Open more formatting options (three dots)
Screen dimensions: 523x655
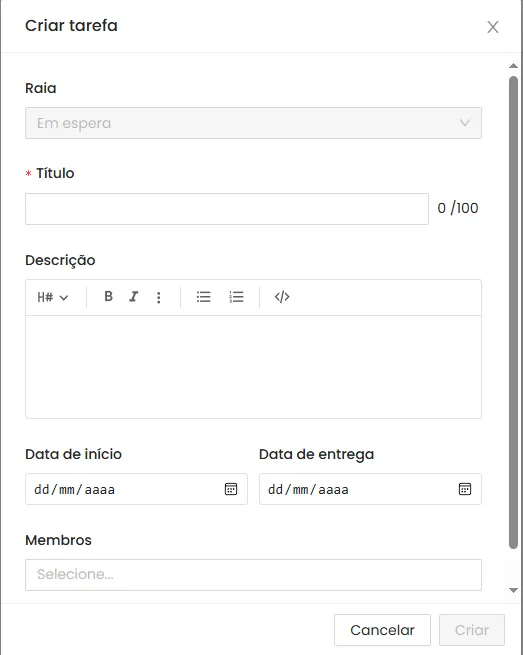click(x=159, y=297)
